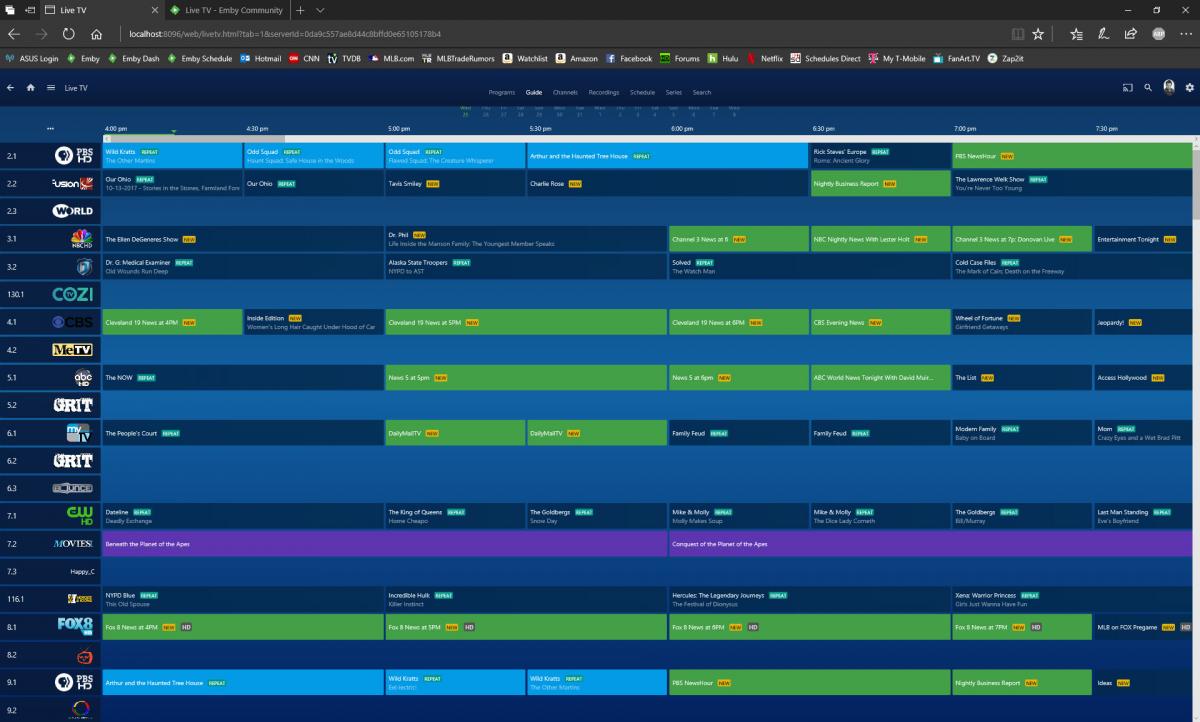The image size is (1200, 722).
Task: Open browser reading view icon
Action: (1016, 33)
